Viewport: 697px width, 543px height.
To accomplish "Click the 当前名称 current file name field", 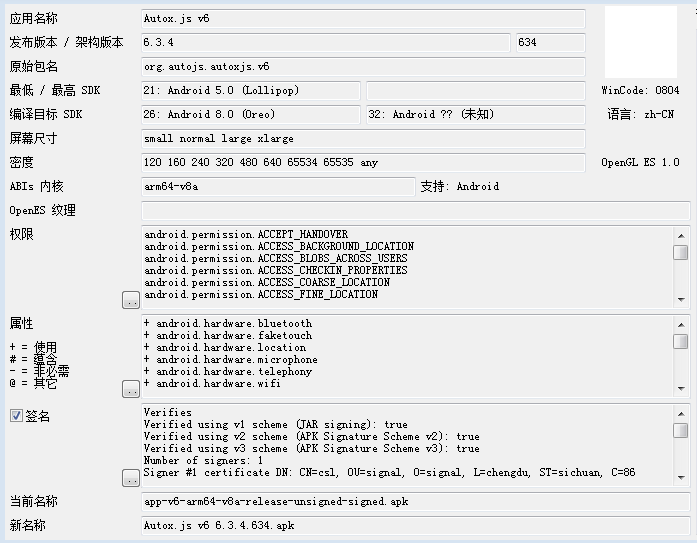I will click(x=416, y=502).
